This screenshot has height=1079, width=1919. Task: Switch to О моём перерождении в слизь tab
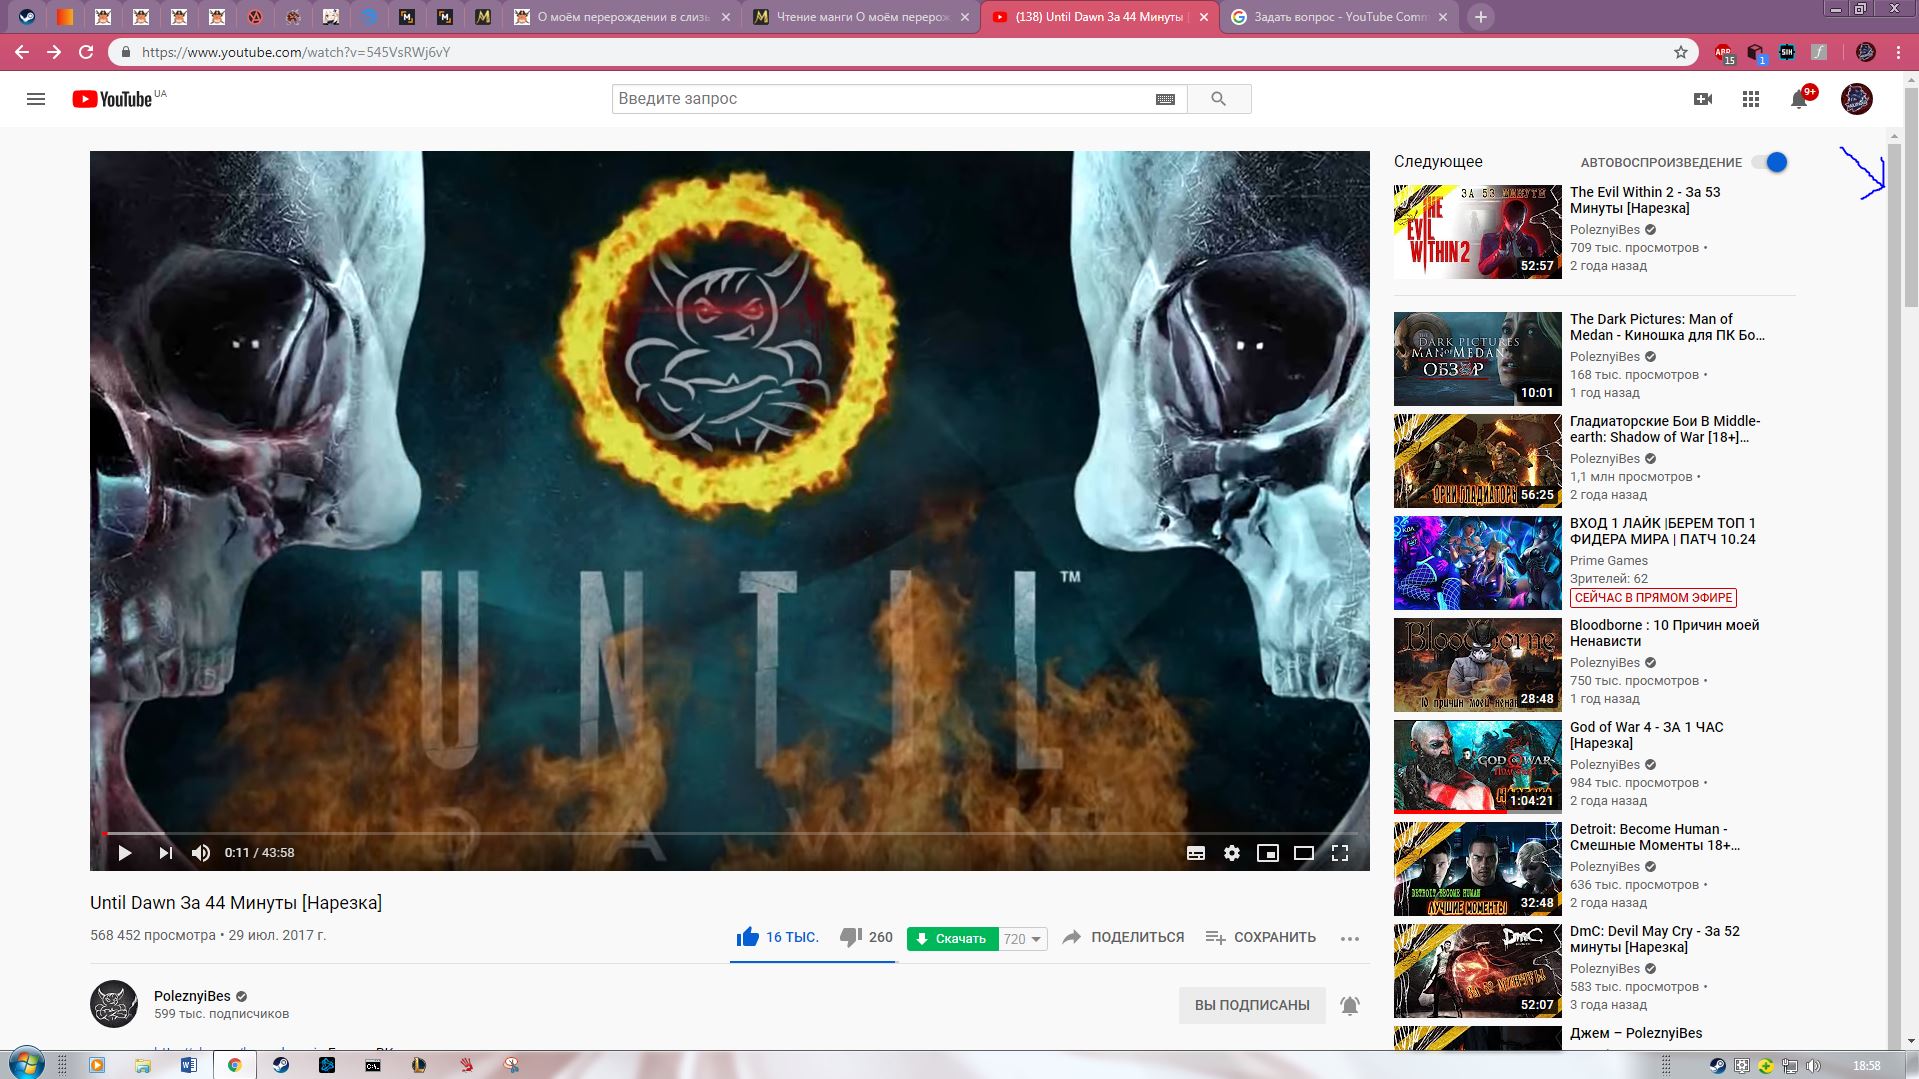pyautogui.click(x=622, y=17)
